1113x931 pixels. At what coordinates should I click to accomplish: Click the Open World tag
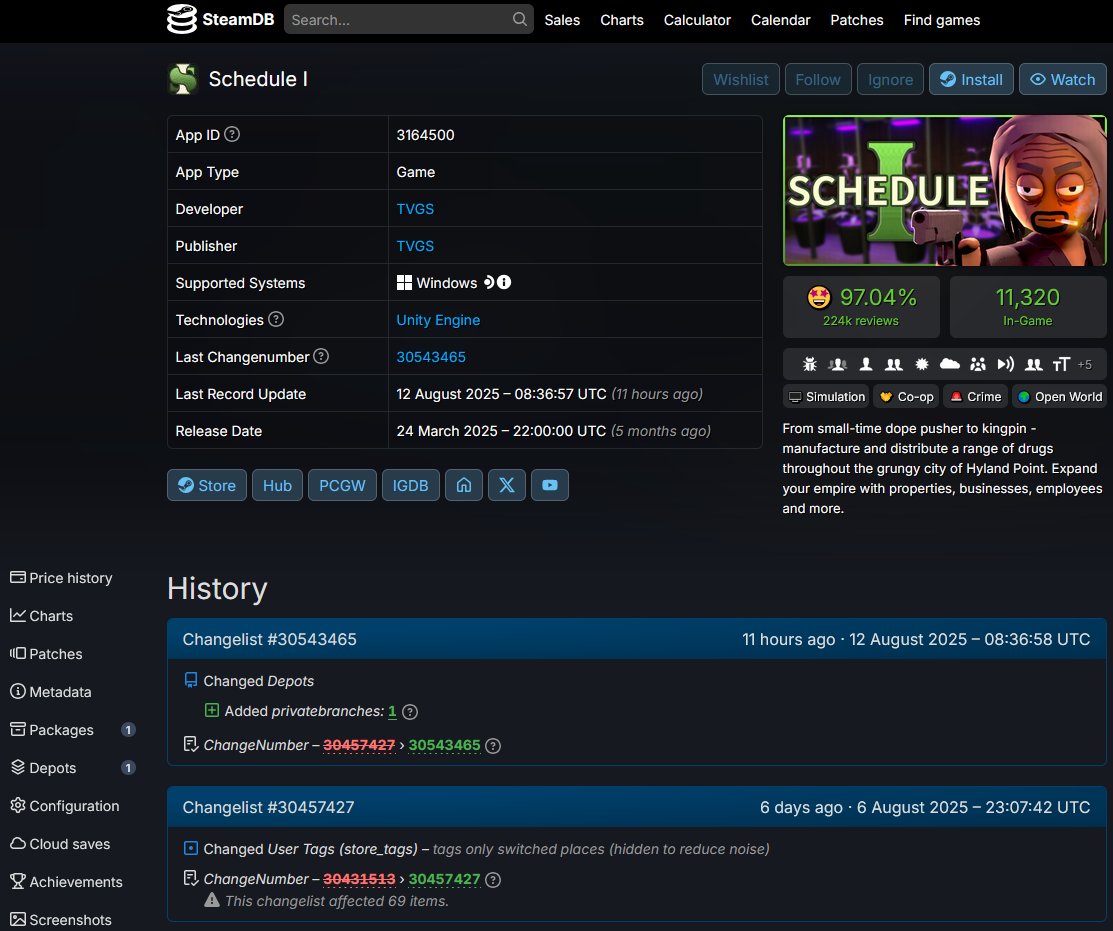coord(1059,397)
